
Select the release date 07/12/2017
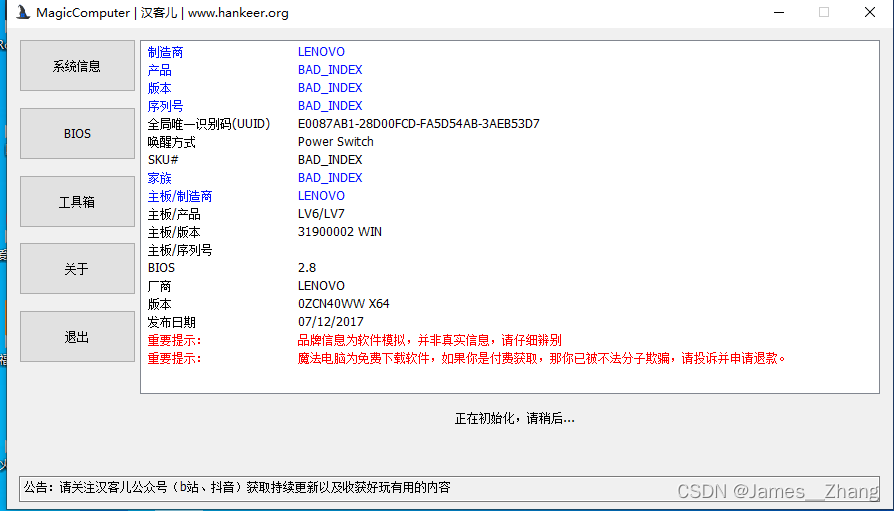(x=331, y=322)
